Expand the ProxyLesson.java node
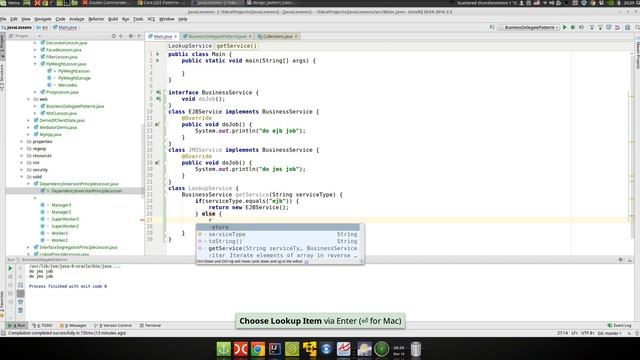This screenshot has width=640, height=360. tap(35, 92)
